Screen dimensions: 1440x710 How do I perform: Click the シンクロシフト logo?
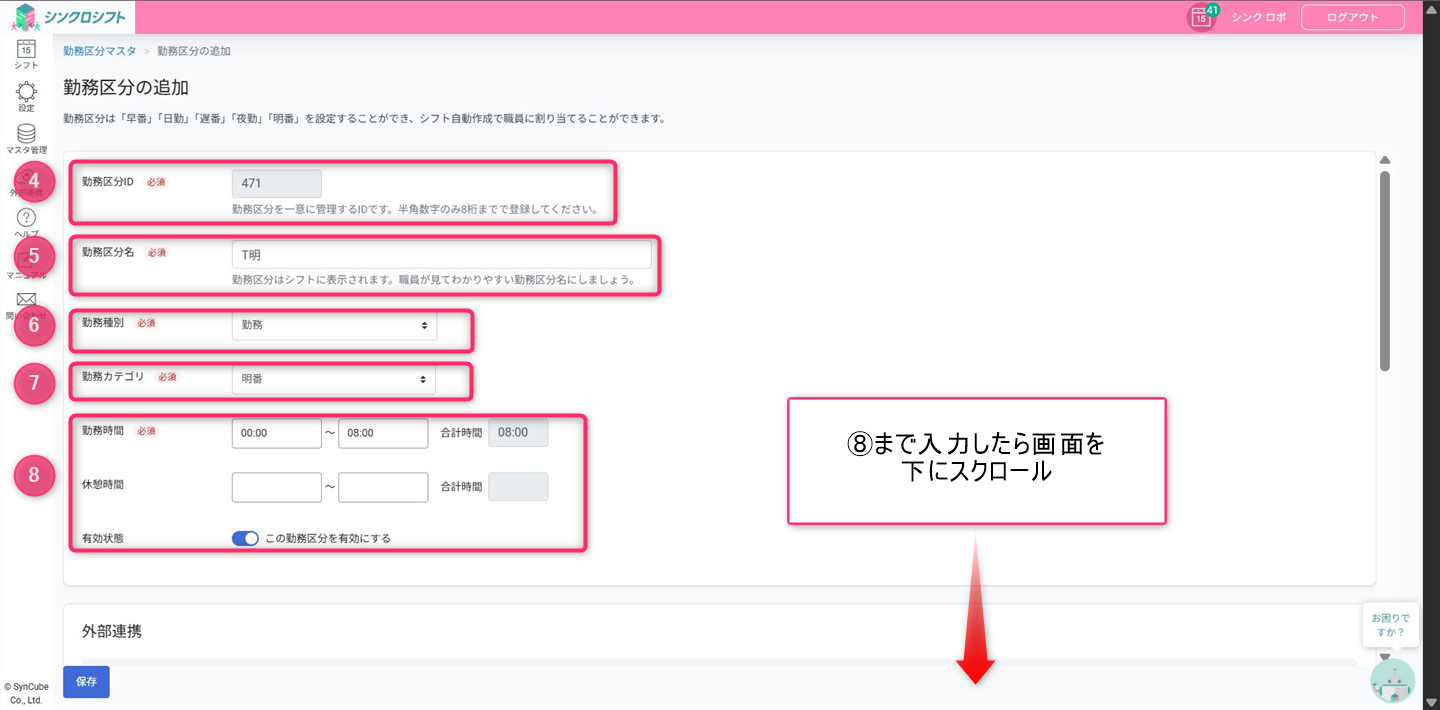[68, 17]
